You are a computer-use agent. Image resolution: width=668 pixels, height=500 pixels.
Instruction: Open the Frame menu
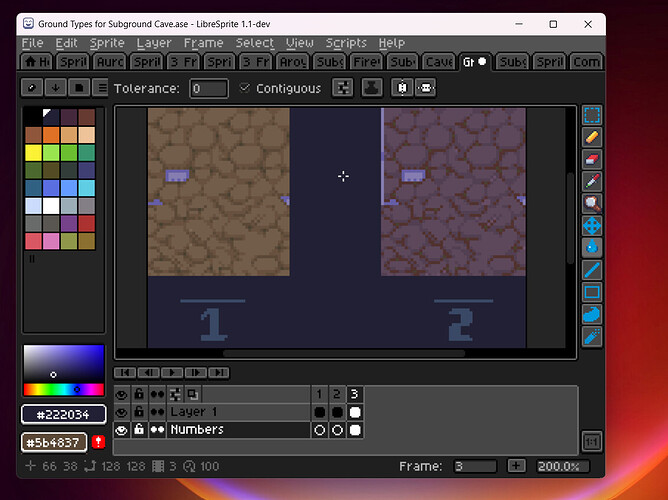pos(204,43)
